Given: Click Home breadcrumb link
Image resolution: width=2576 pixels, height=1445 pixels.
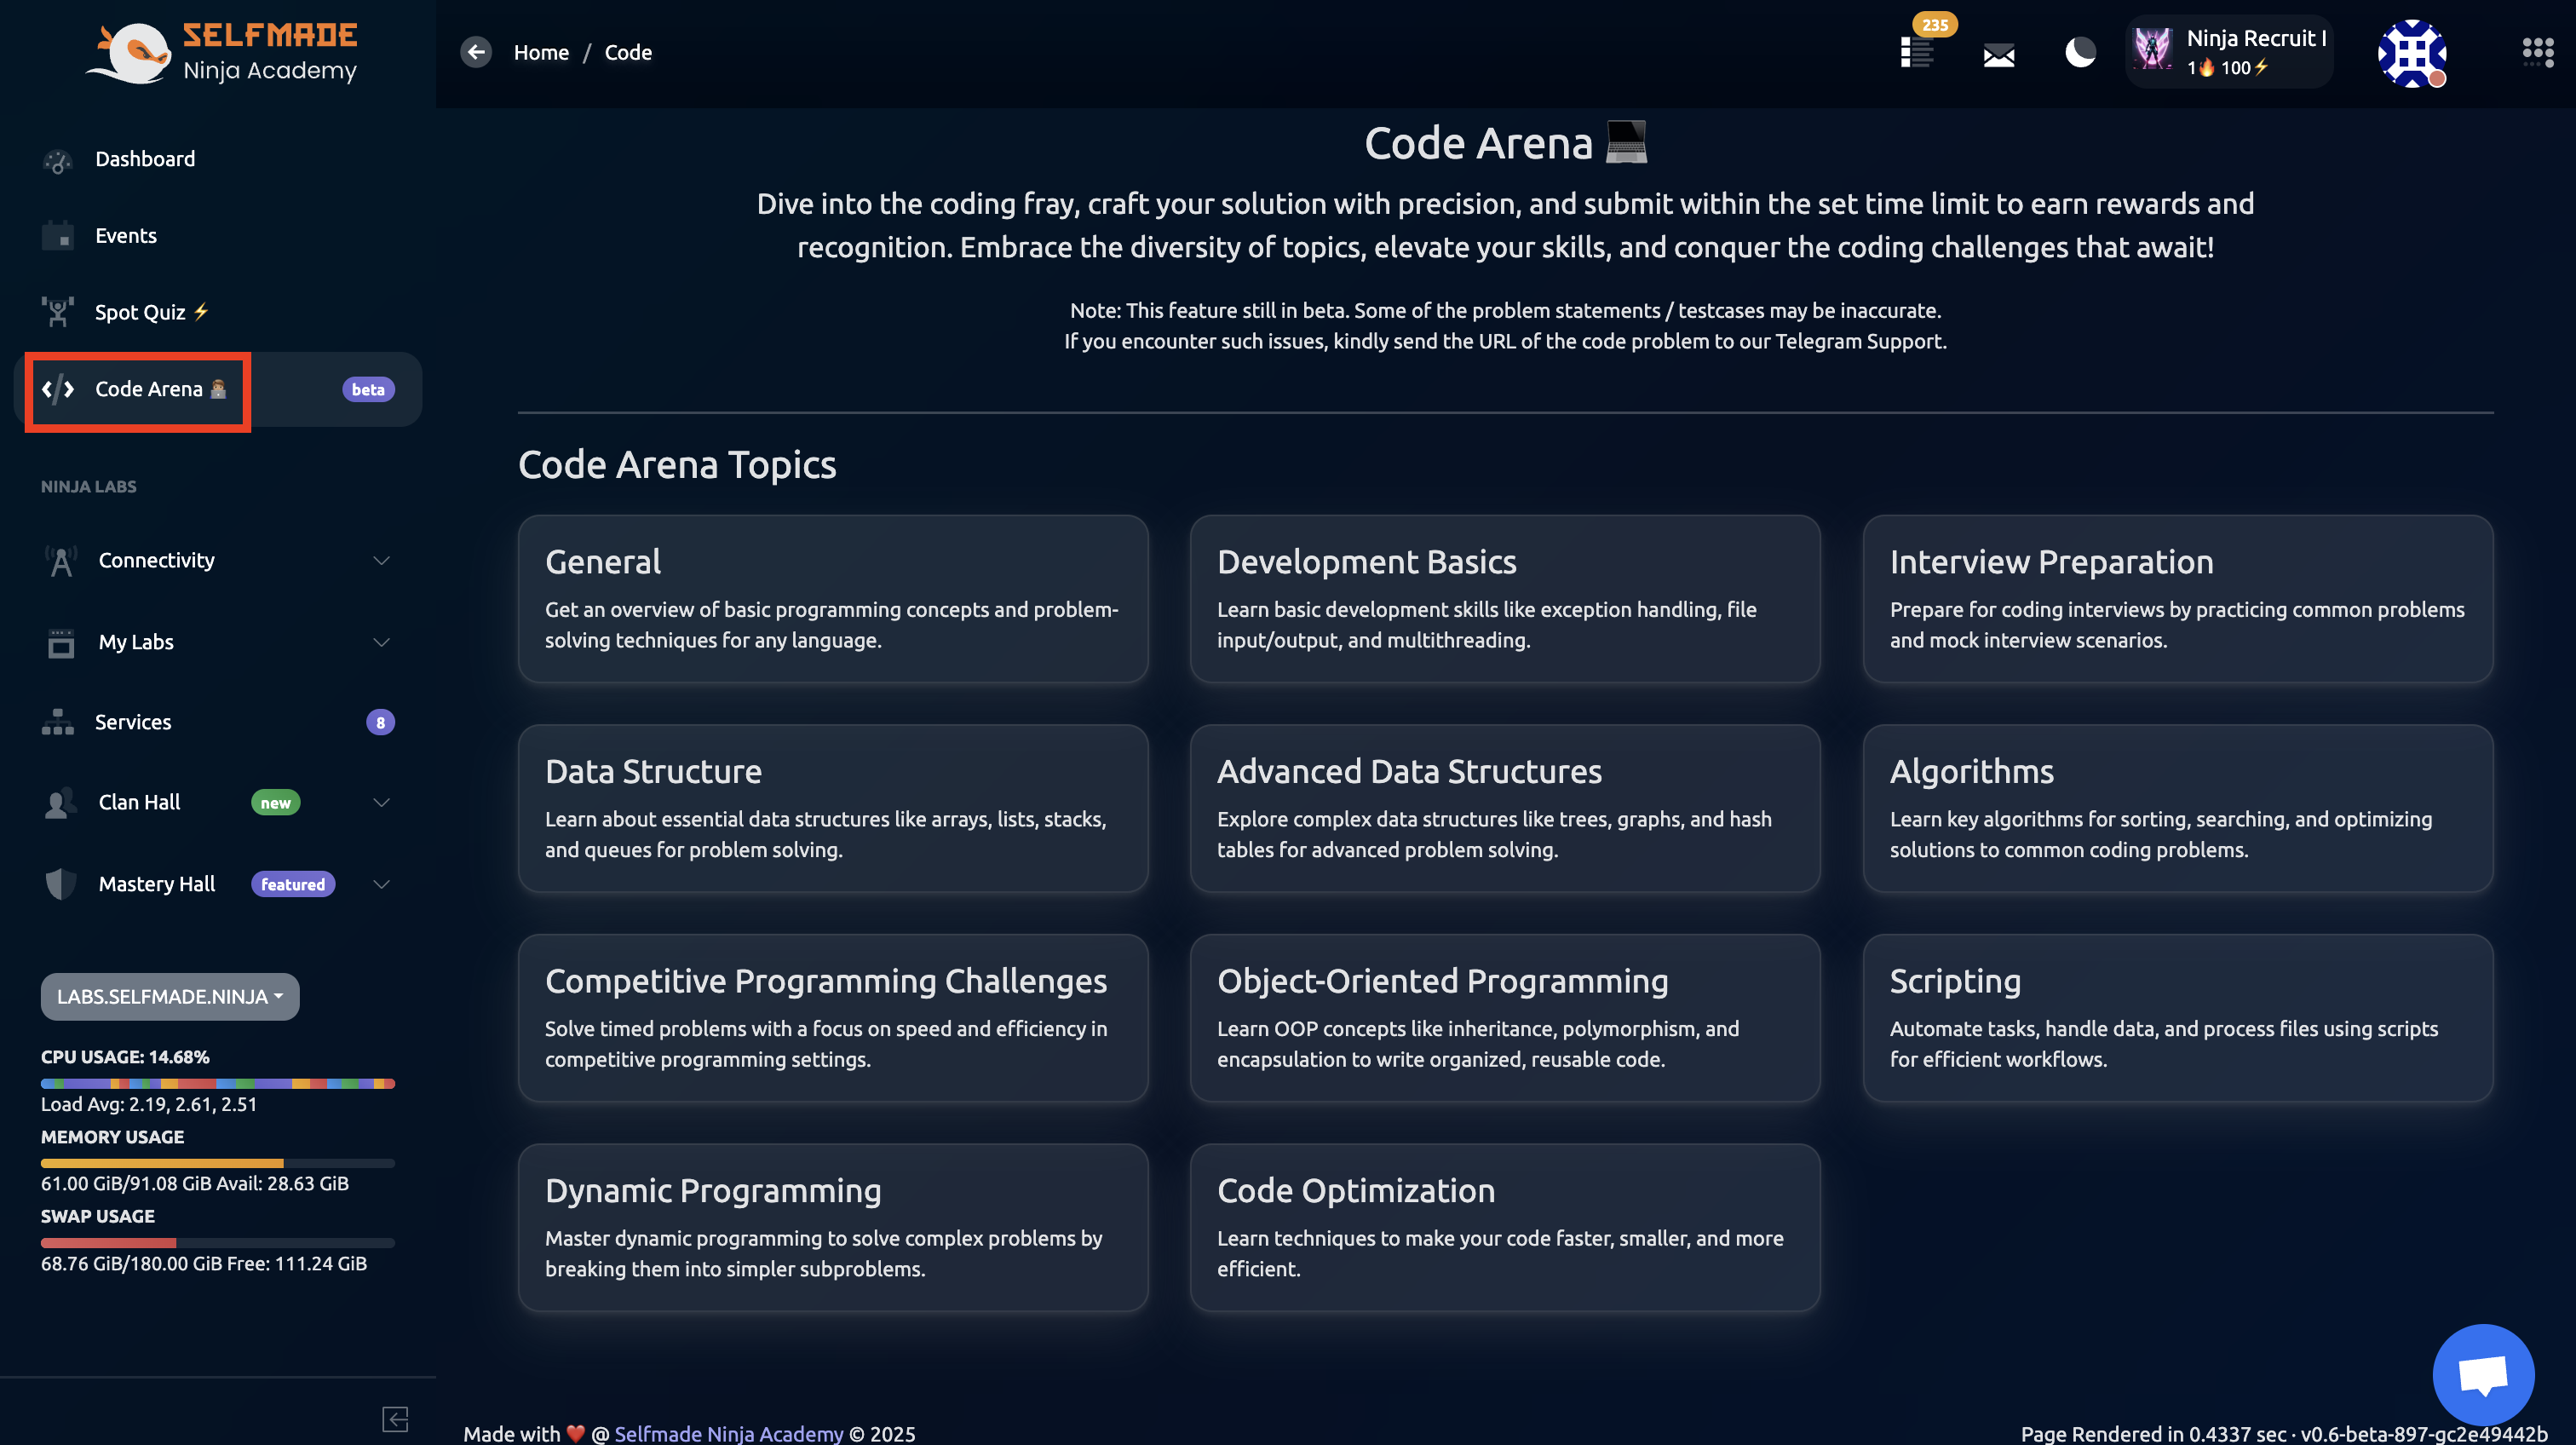Looking at the screenshot, I should 540,52.
